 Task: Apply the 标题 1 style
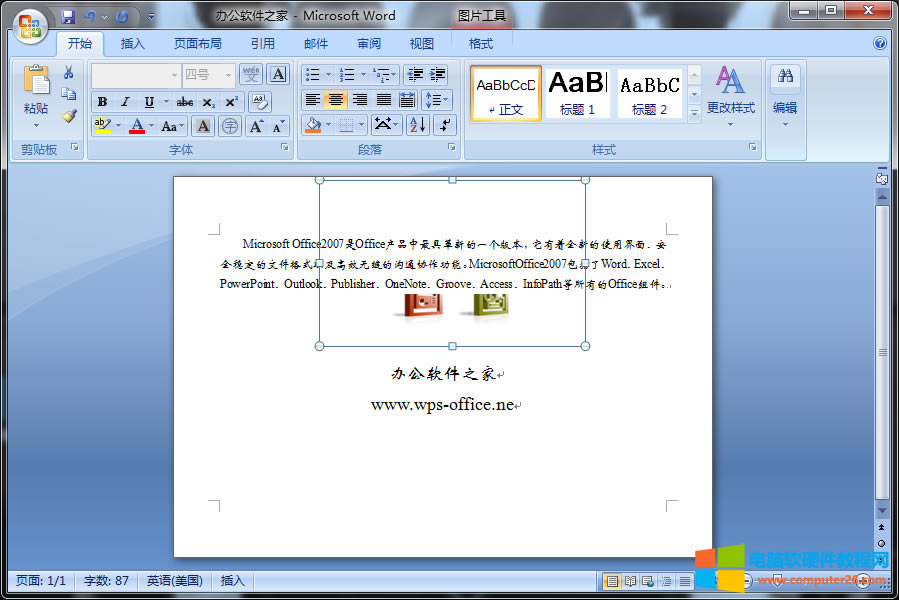pyautogui.click(x=577, y=93)
